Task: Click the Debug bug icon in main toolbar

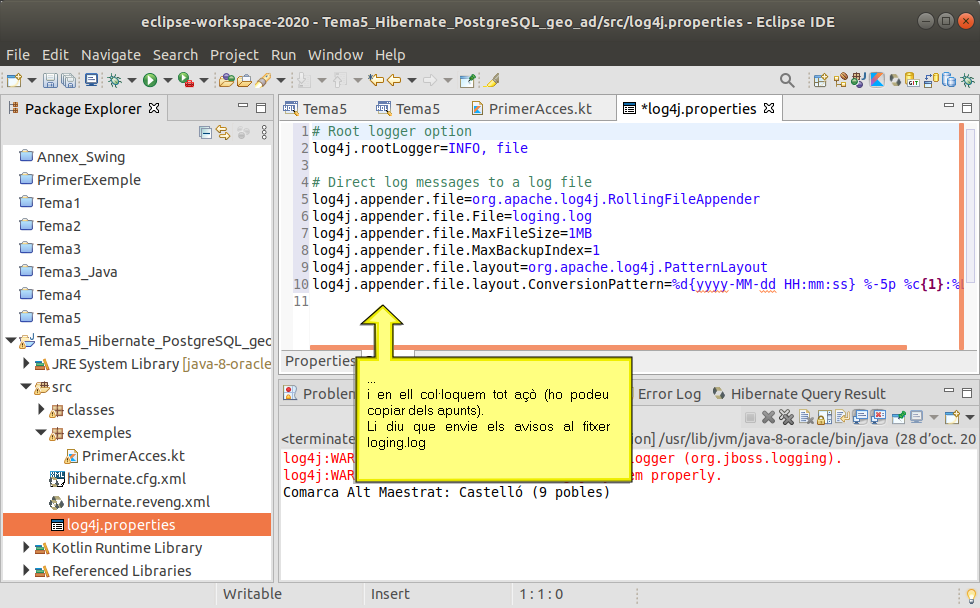Action: pos(114,80)
